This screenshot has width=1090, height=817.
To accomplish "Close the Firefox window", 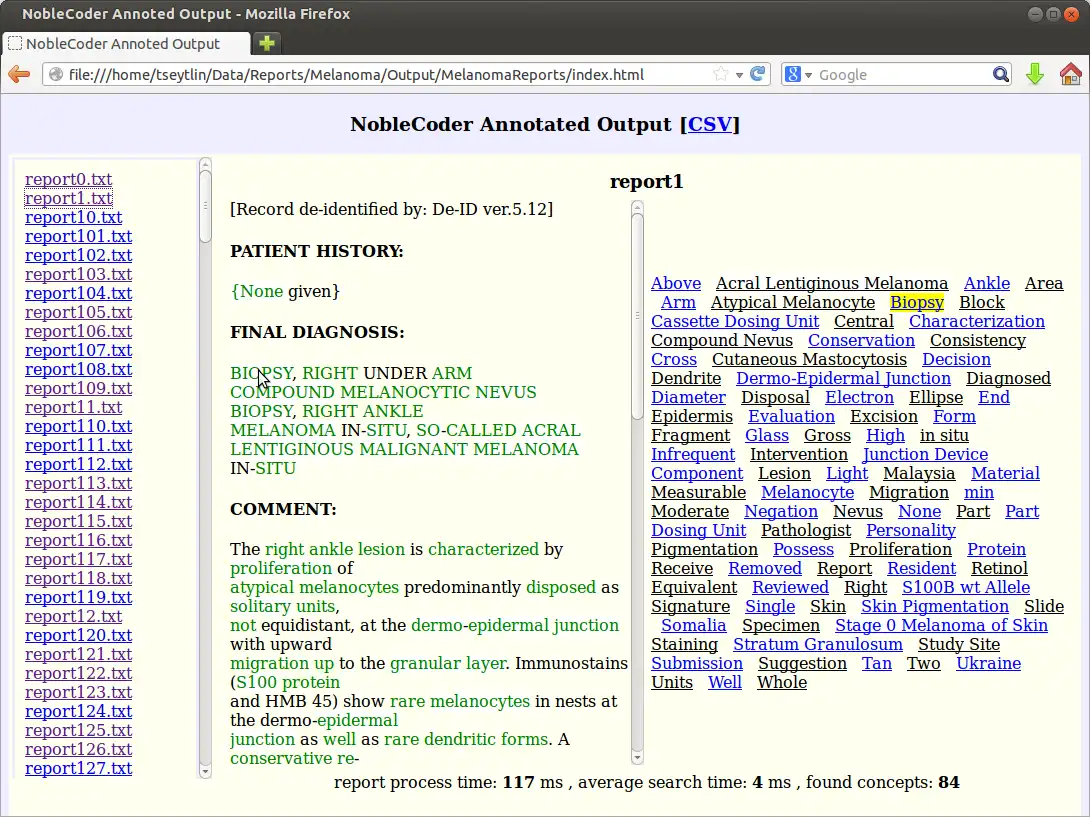I will [x=1072, y=14].
